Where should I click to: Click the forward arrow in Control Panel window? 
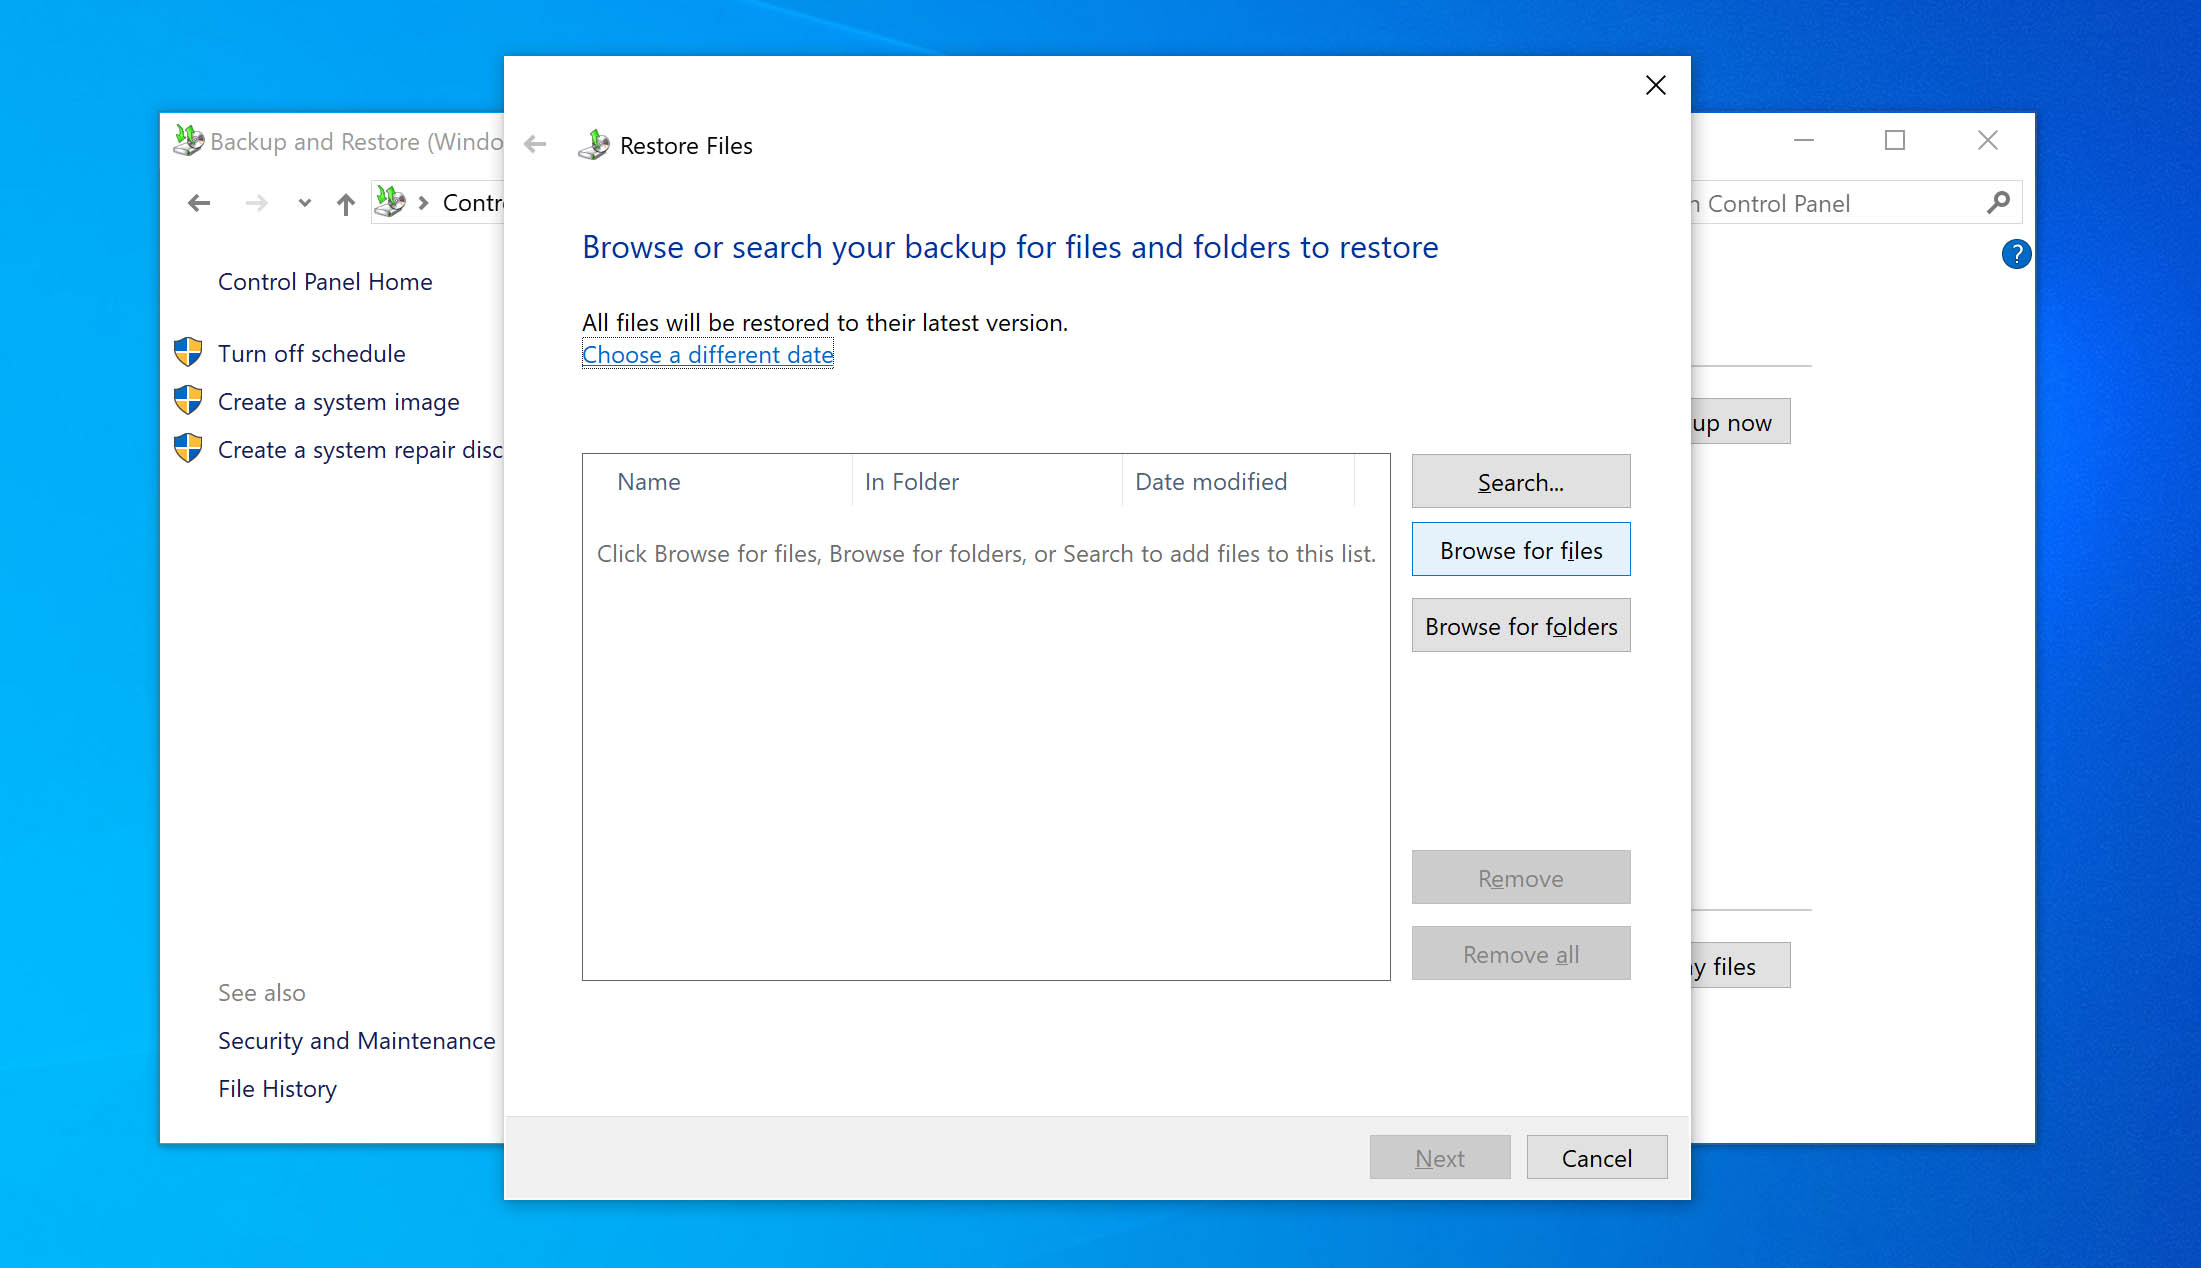[x=257, y=203]
